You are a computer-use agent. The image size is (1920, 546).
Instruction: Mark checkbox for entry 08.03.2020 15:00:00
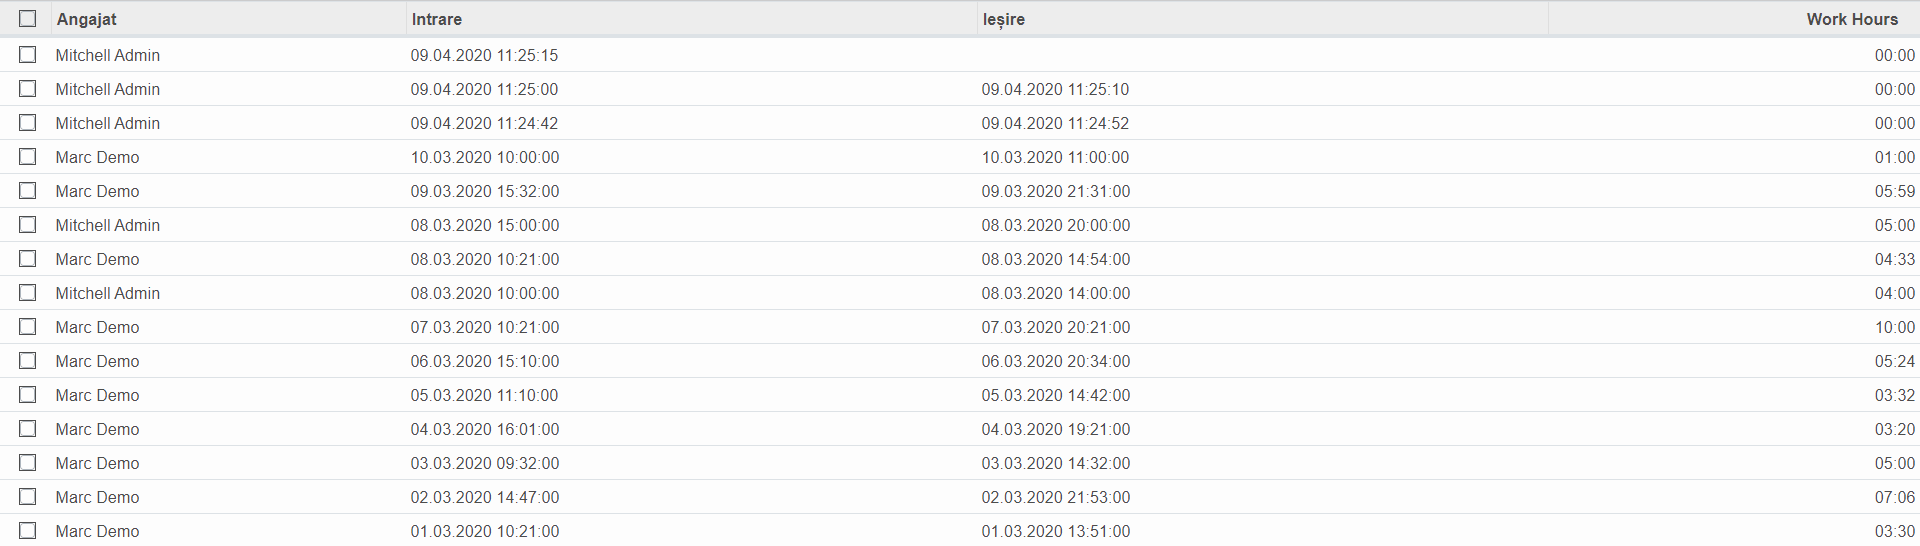click(x=27, y=225)
